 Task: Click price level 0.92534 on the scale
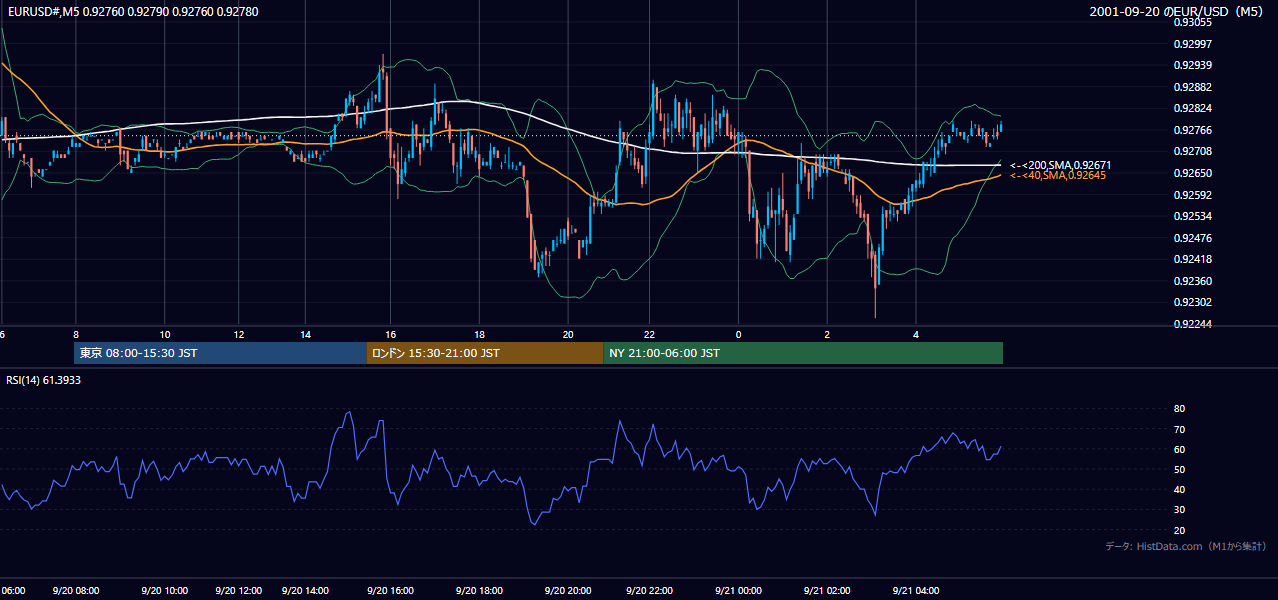(1192, 216)
